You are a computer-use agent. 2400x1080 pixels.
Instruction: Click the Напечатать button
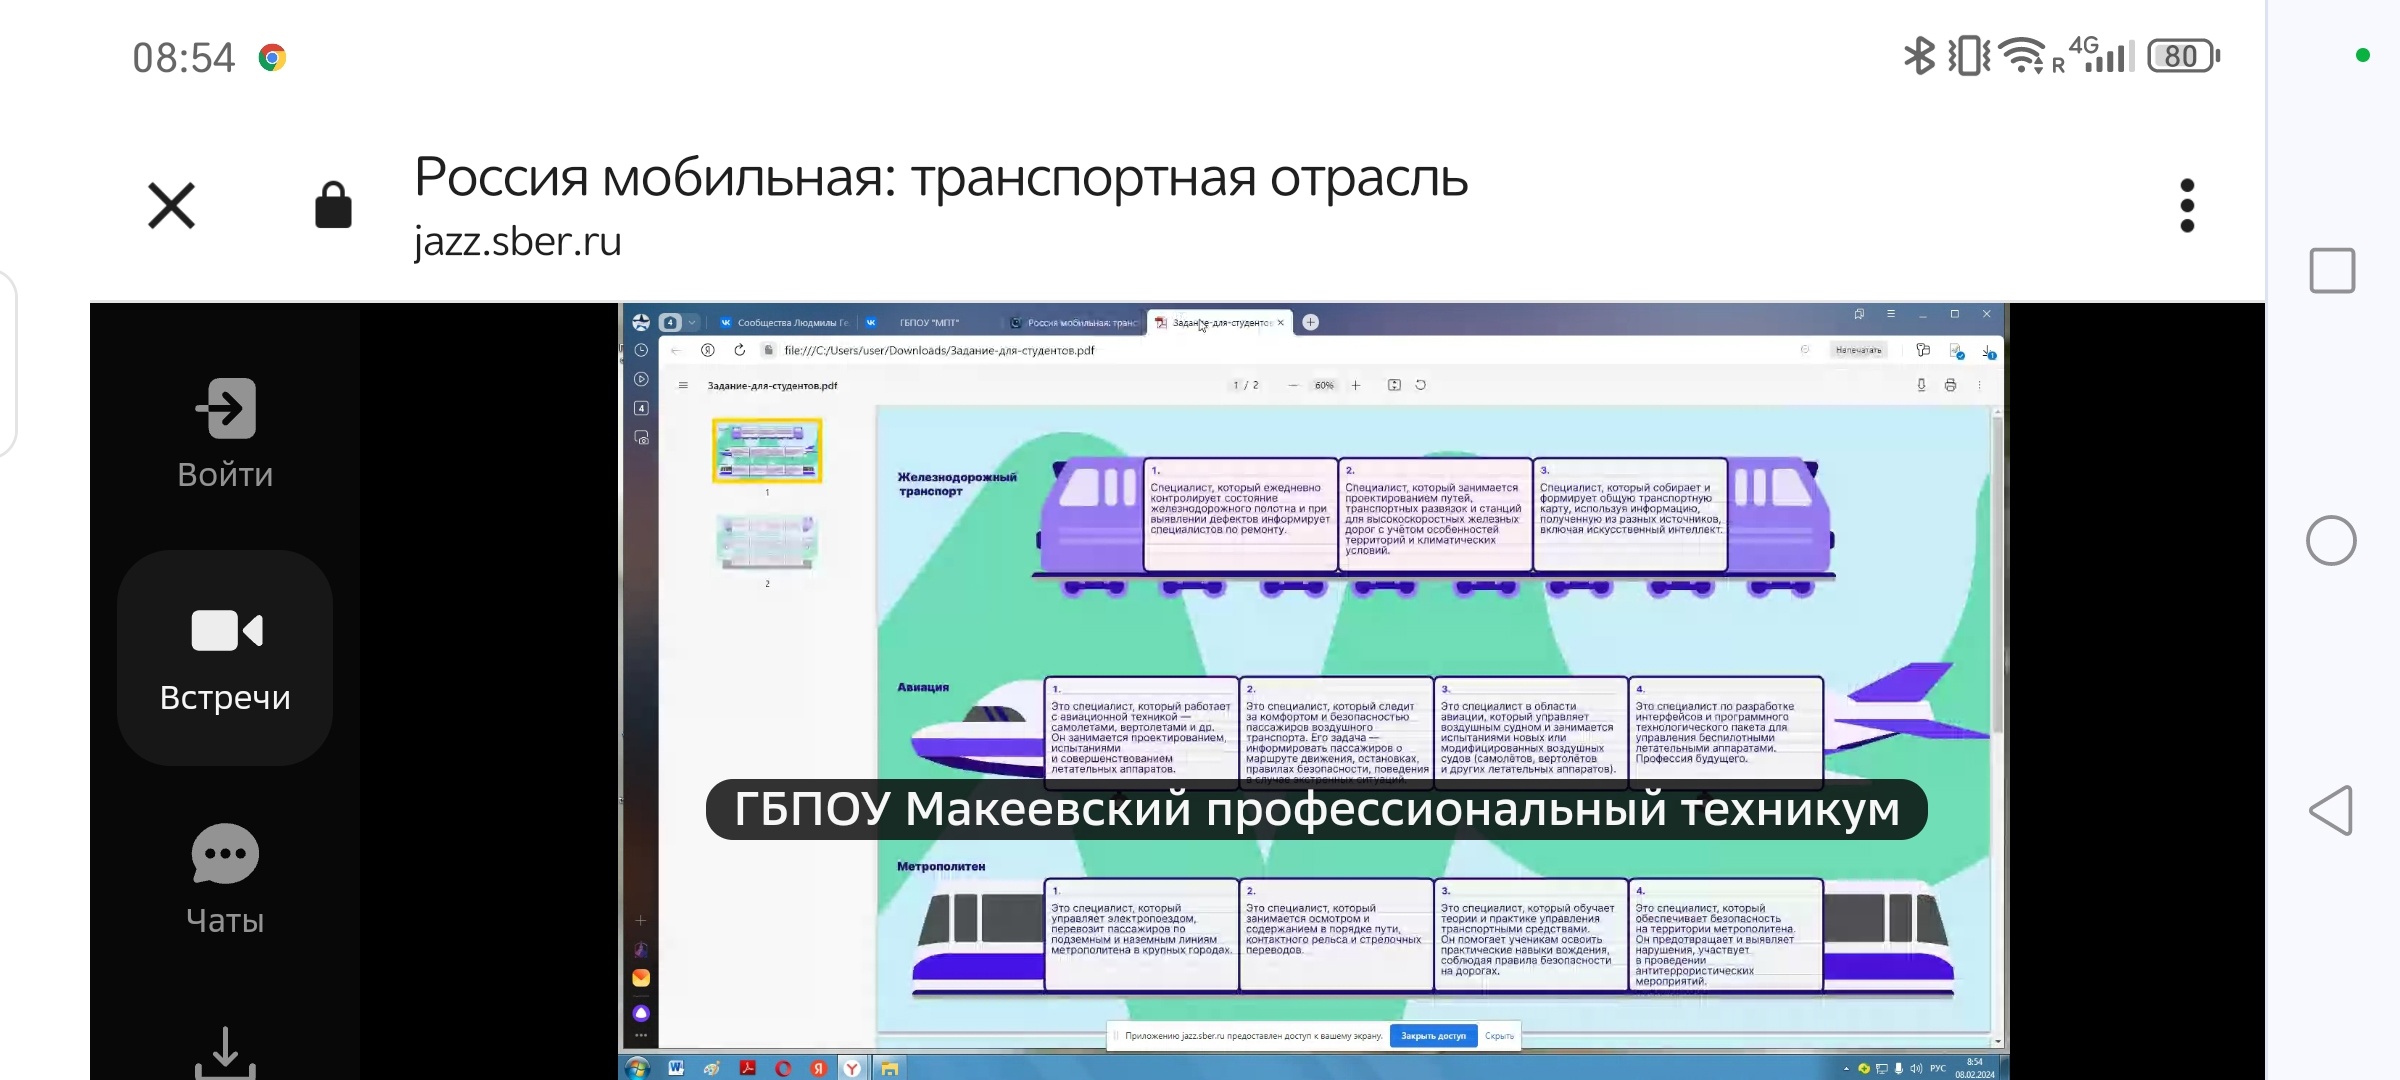pyautogui.click(x=1858, y=350)
